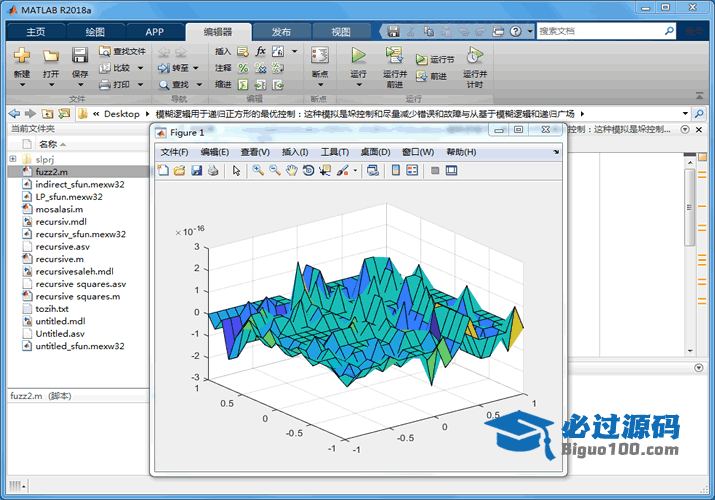Open Figure 1 Insert (插入) menu
715x500 pixels.
pos(295,152)
